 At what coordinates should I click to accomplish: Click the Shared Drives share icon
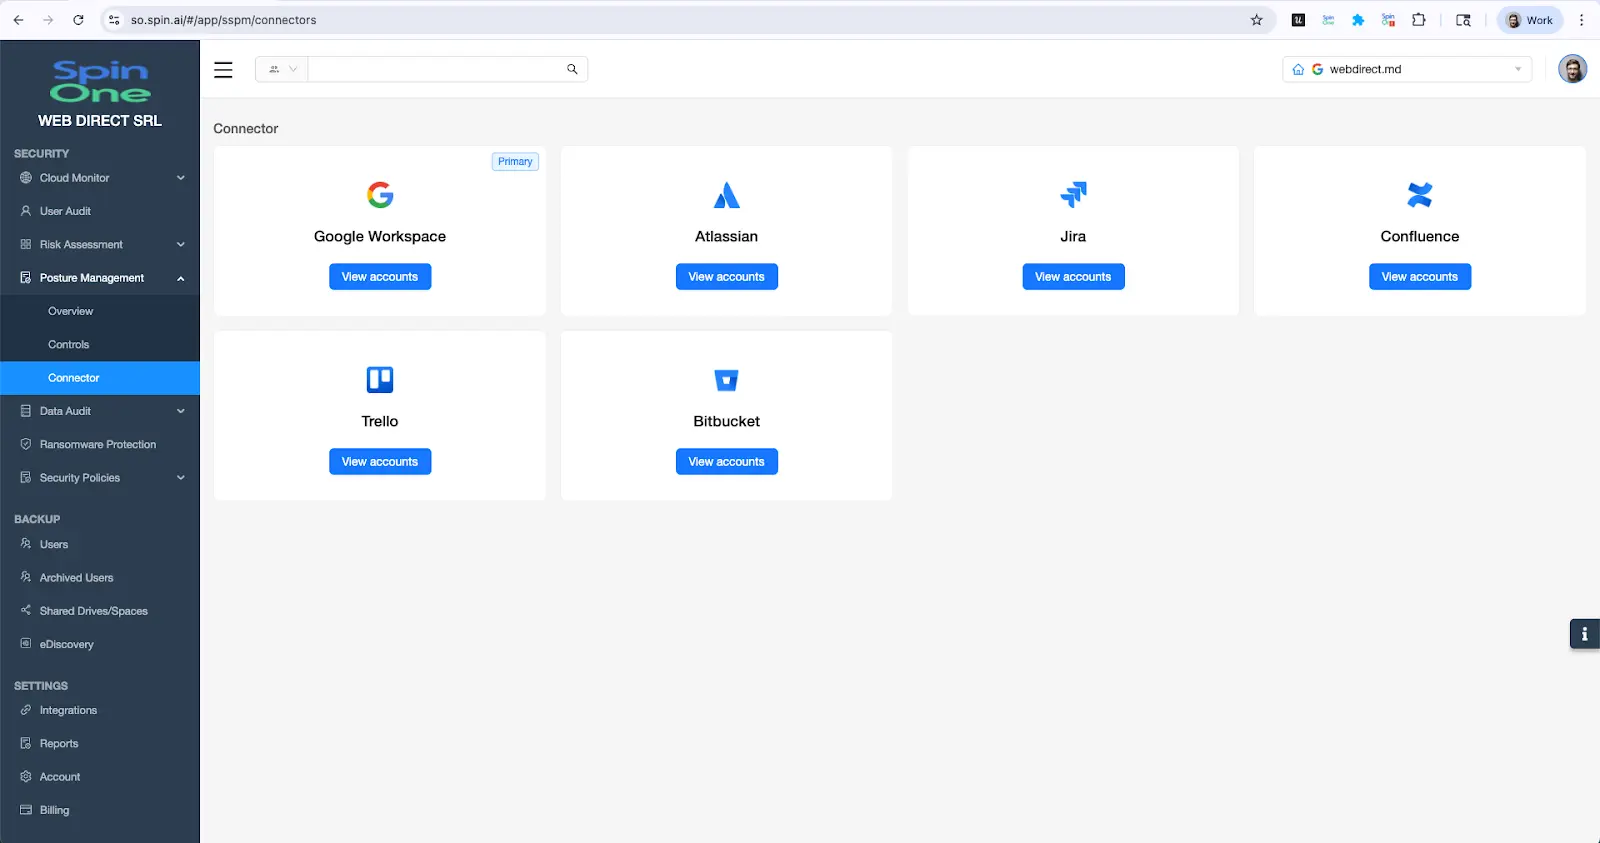26,610
